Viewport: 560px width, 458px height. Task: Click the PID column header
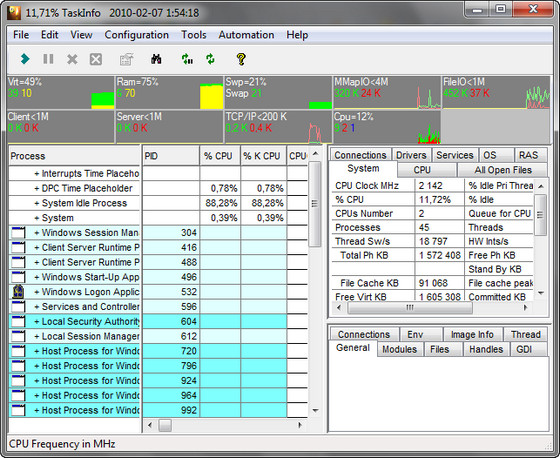click(x=171, y=156)
